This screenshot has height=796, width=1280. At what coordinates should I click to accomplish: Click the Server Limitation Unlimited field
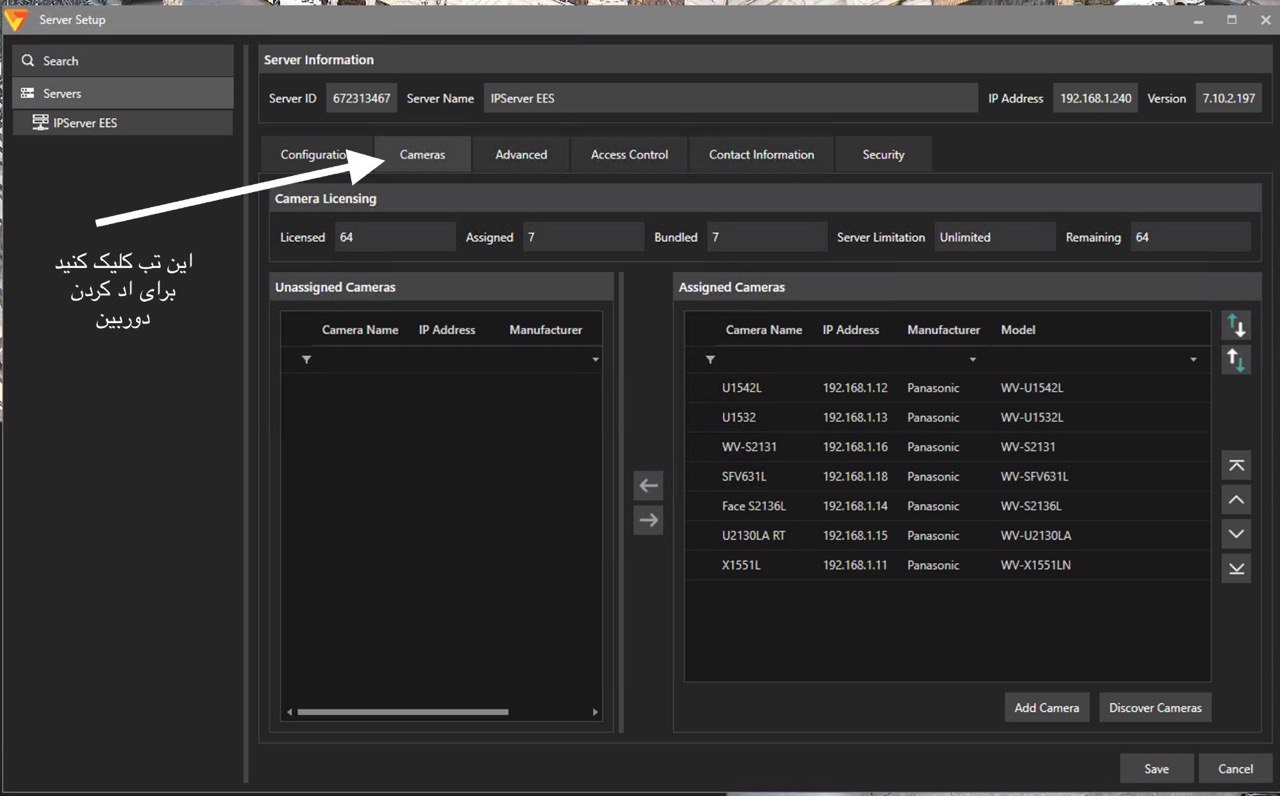pos(995,237)
